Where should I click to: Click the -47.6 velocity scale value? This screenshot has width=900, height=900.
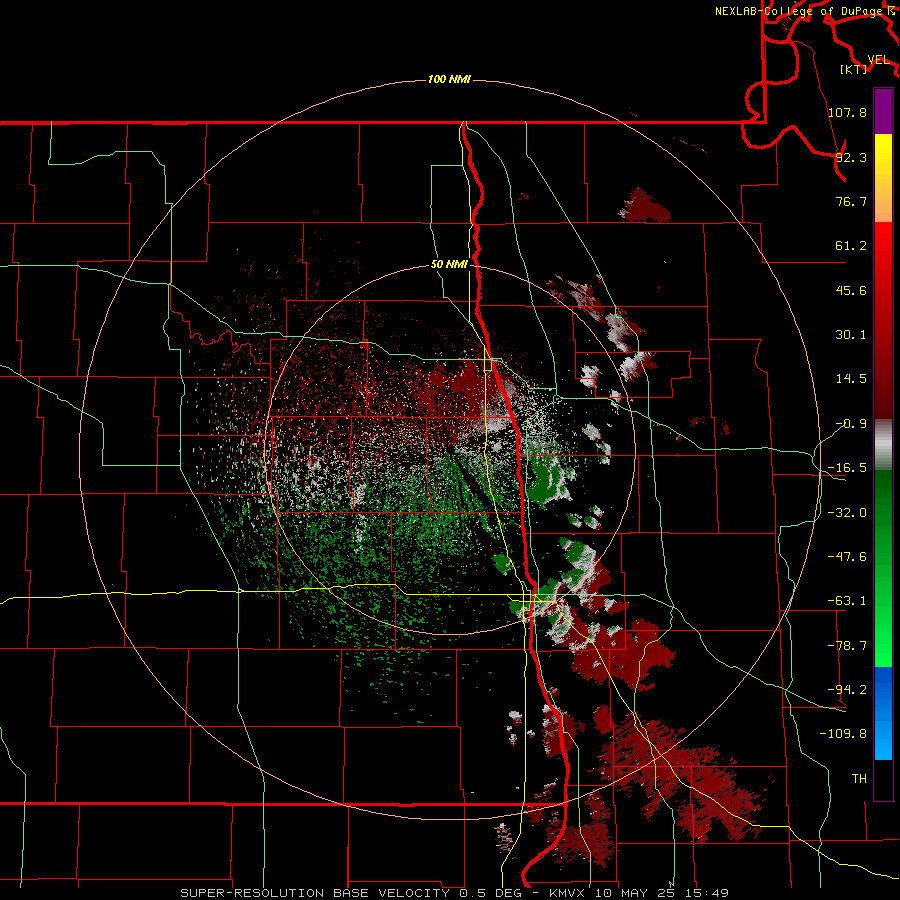point(847,557)
